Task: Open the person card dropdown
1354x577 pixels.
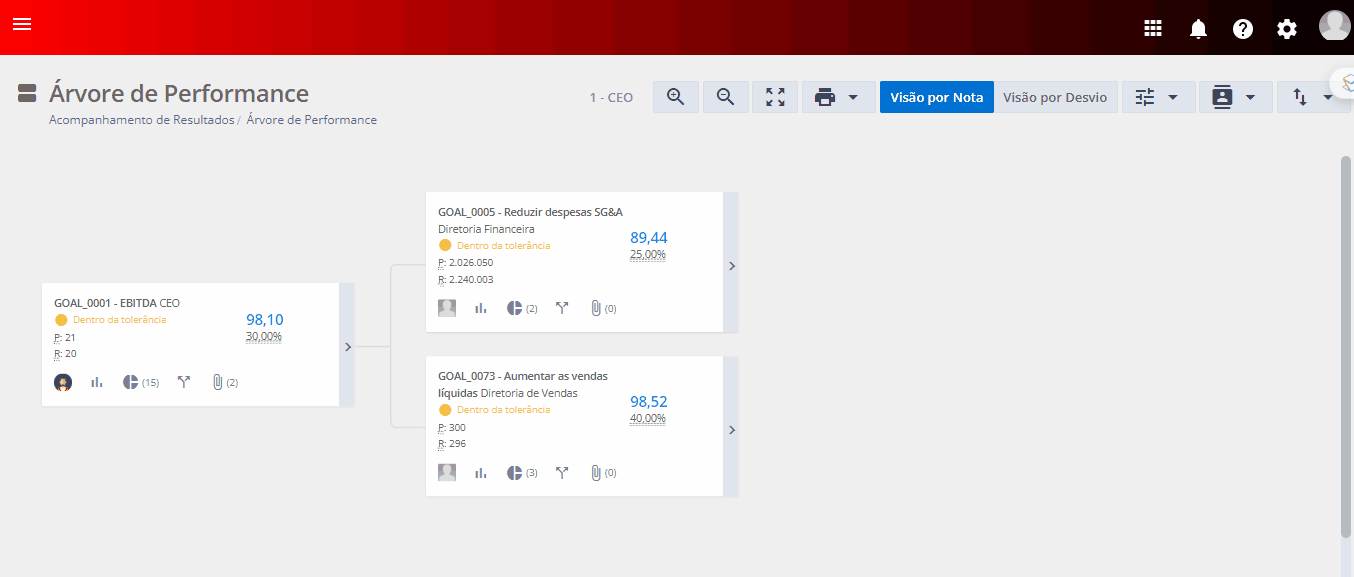Action: pos(1235,97)
